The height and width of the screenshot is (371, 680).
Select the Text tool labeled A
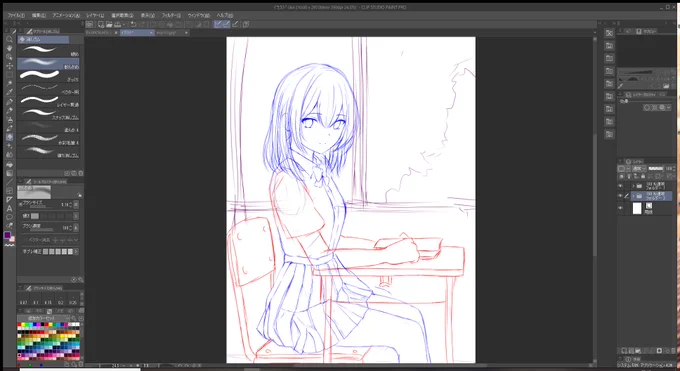(9, 208)
